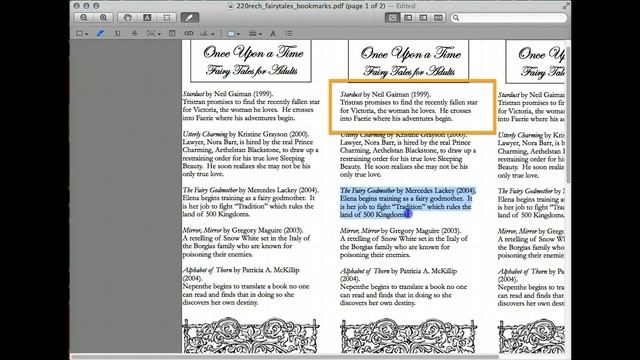Switch to Table of Contents view
The width and height of the screenshot is (640, 360).
pos(423,18)
